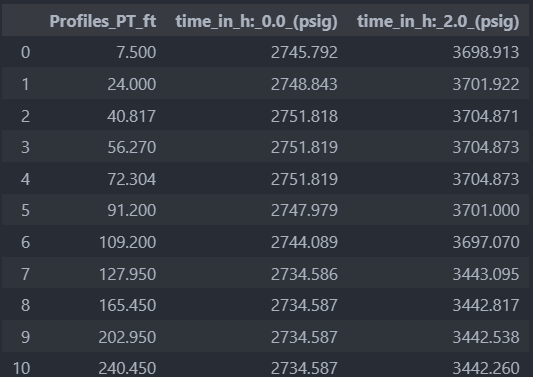Click the cell value 3704.871
Image resolution: width=533 pixels, height=377 pixels.
pos(486,116)
